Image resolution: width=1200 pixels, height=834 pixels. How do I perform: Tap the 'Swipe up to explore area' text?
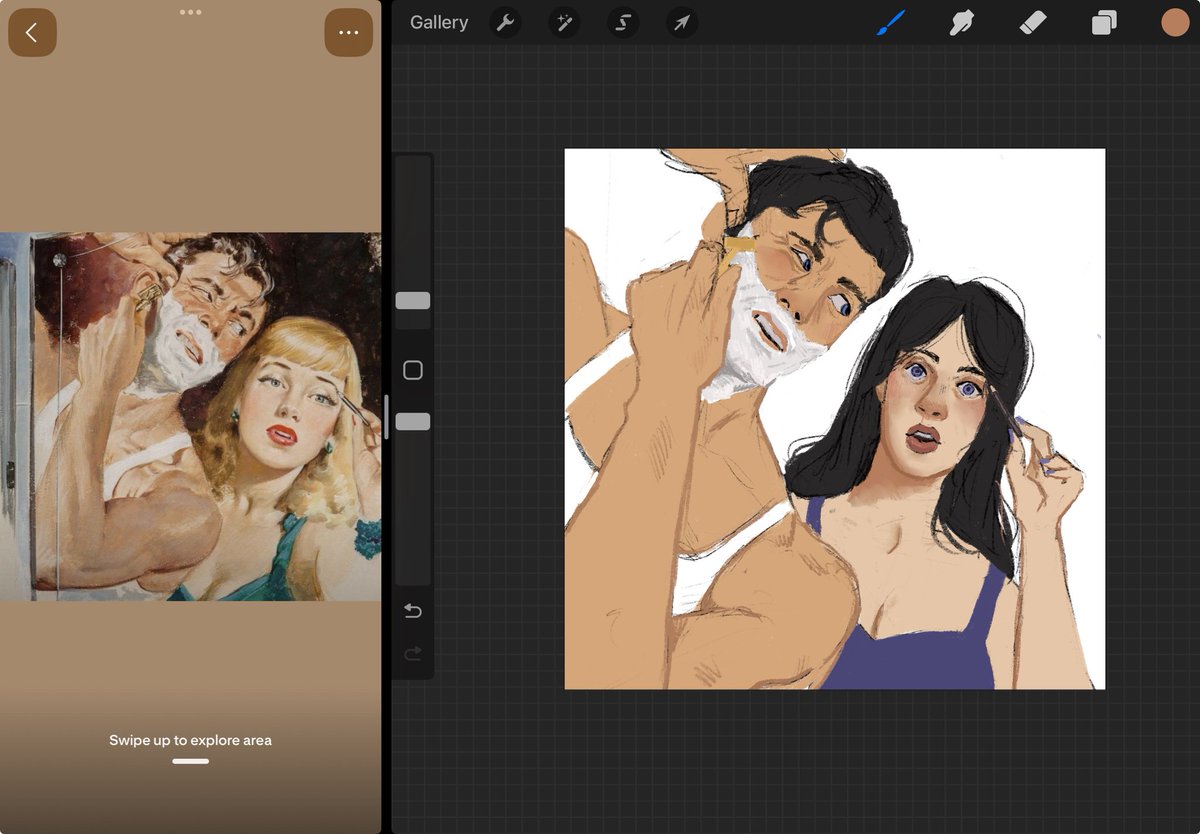pyautogui.click(x=190, y=741)
